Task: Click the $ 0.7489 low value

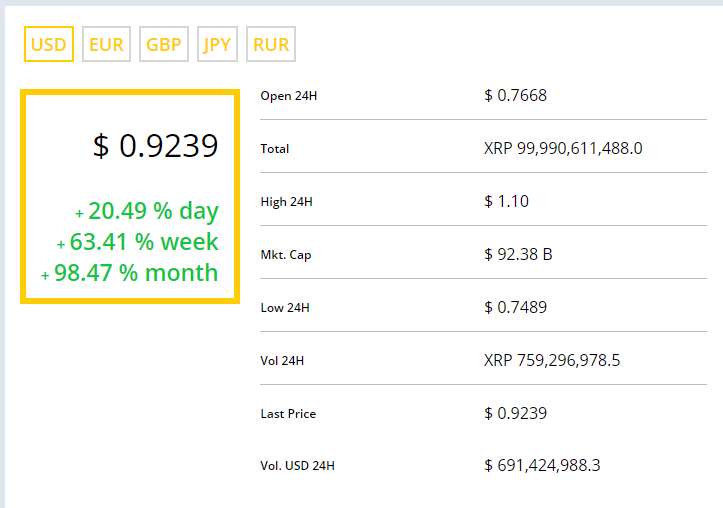Action: [x=516, y=307]
